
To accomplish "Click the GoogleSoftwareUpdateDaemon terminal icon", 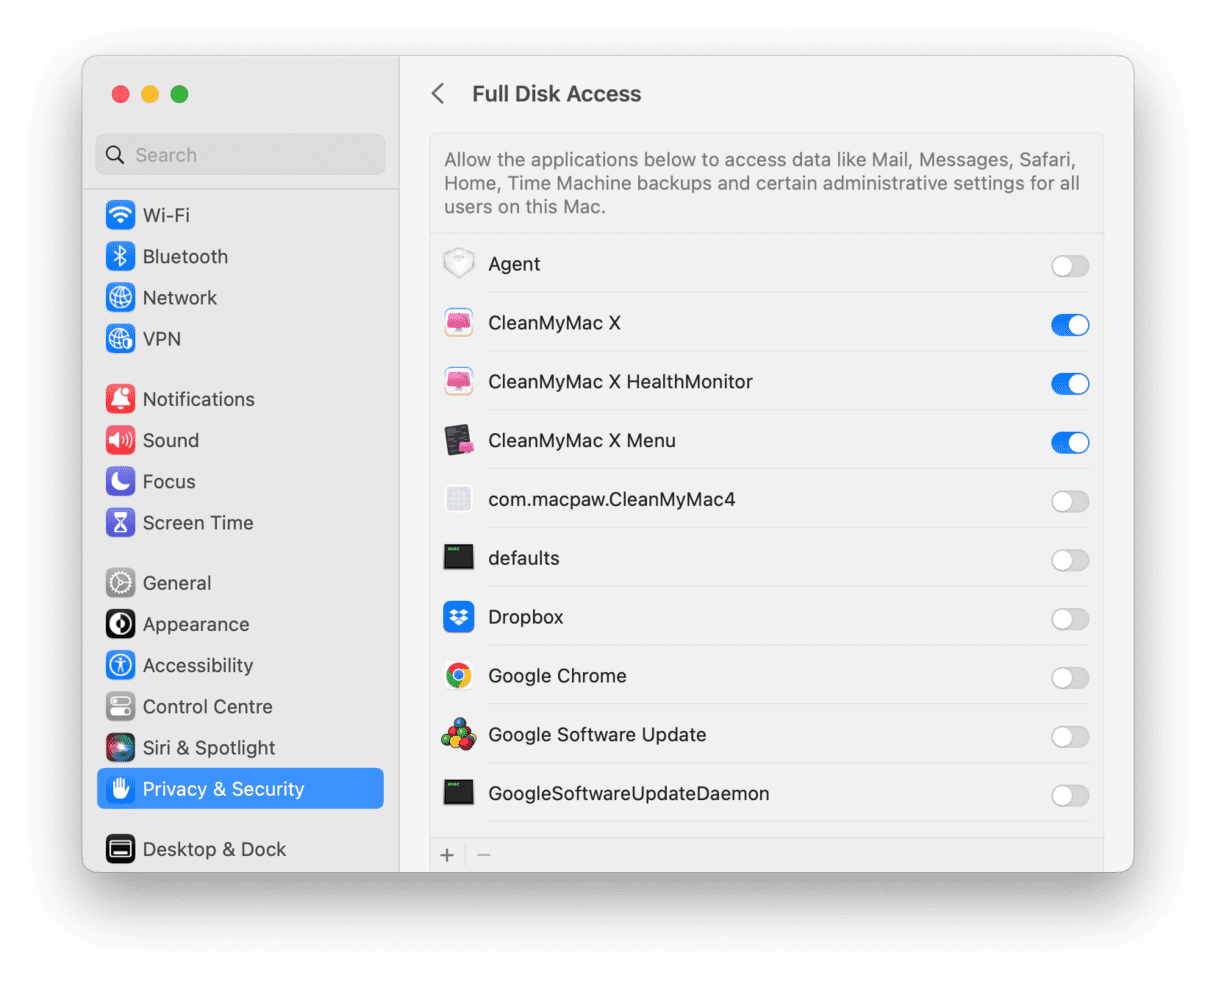I will point(458,793).
